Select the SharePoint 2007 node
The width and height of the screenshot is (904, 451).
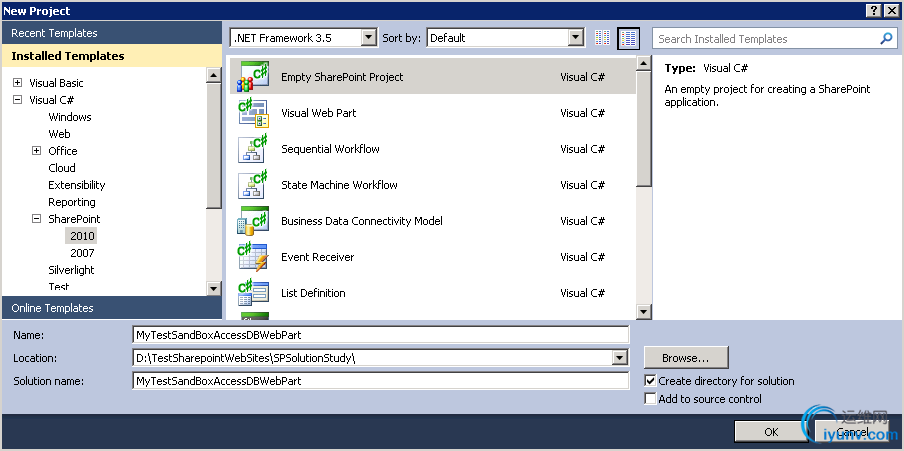pos(82,253)
